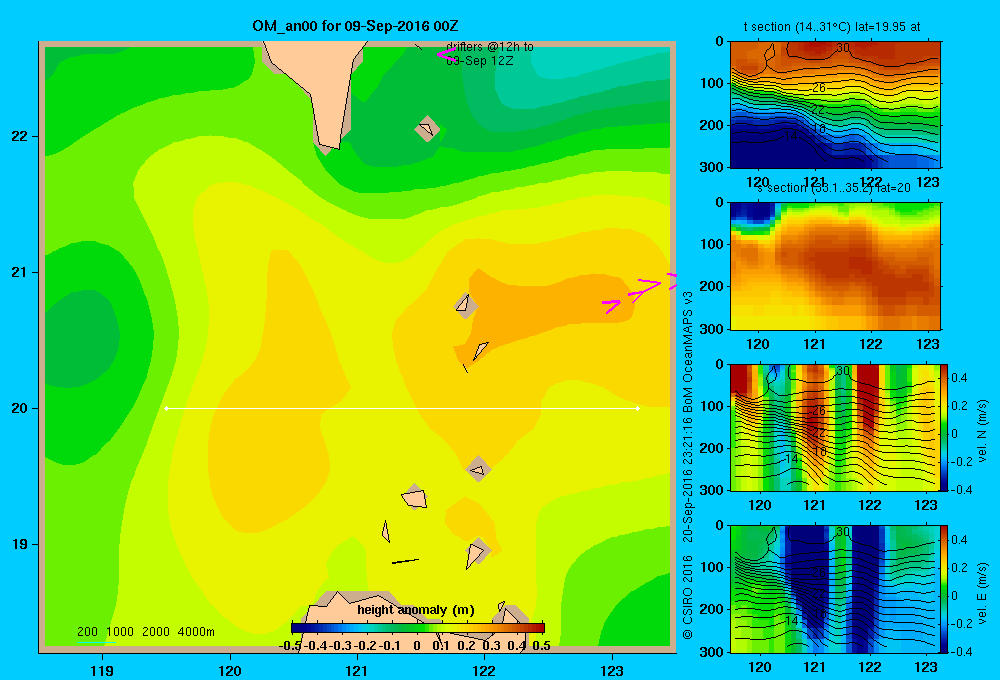Viewport: 1000px width, 680px height.
Task: Click the latitude 21 label on the main map
Action: 20,272
